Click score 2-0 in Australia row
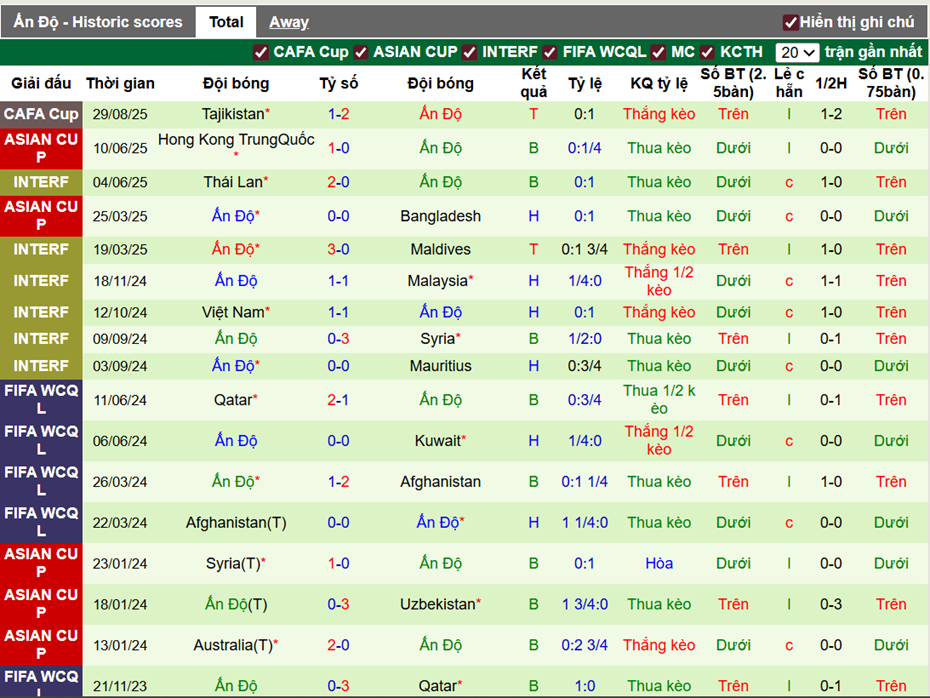This screenshot has width=930, height=698. coord(338,645)
